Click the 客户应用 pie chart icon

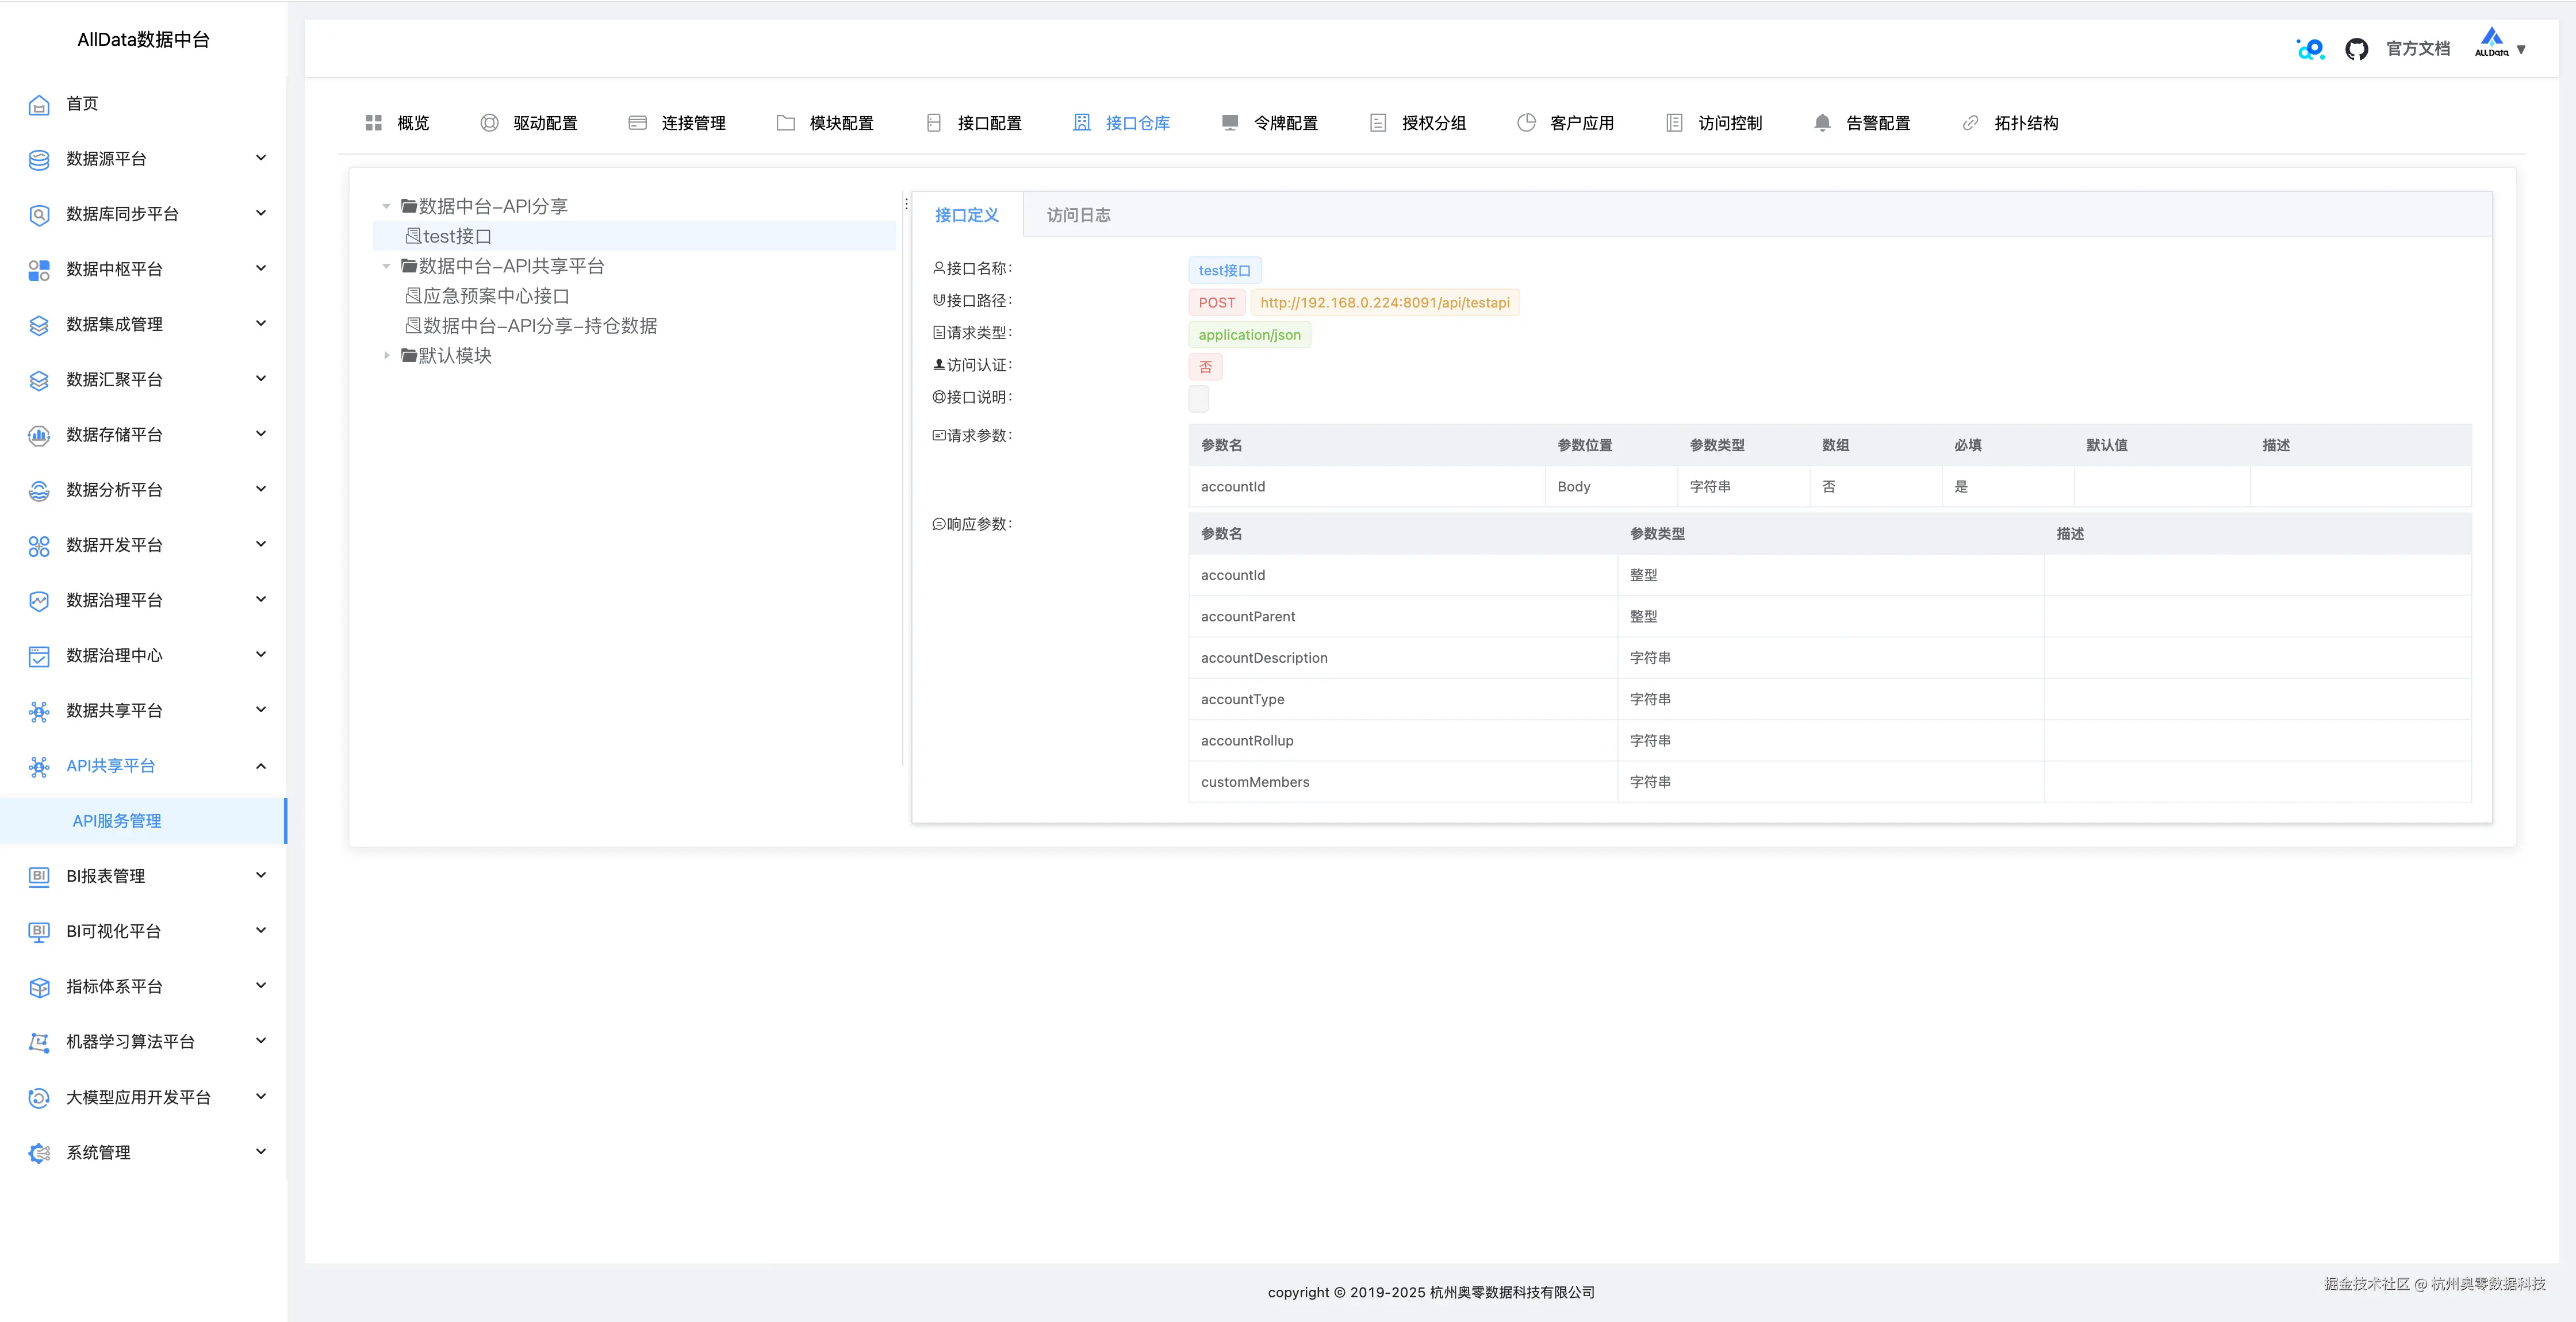pos(1526,123)
